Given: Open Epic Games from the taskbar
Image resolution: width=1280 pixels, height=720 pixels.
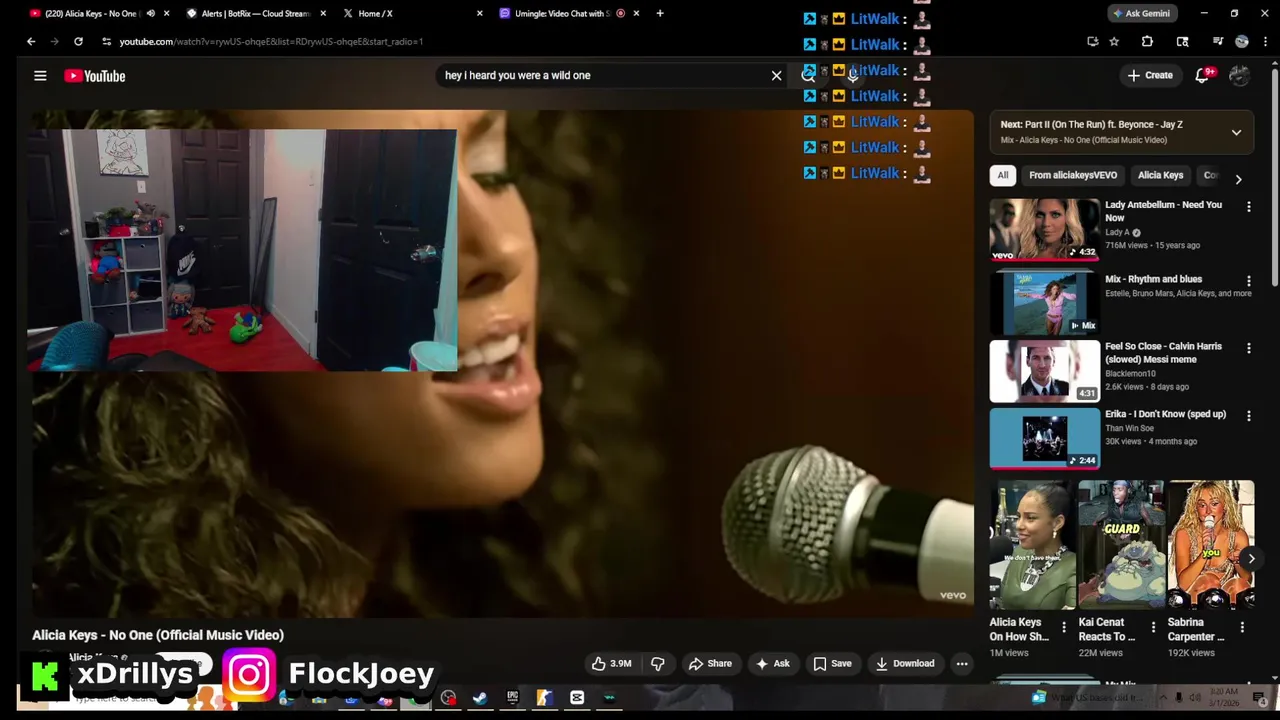Looking at the screenshot, I should [x=512, y=698].
